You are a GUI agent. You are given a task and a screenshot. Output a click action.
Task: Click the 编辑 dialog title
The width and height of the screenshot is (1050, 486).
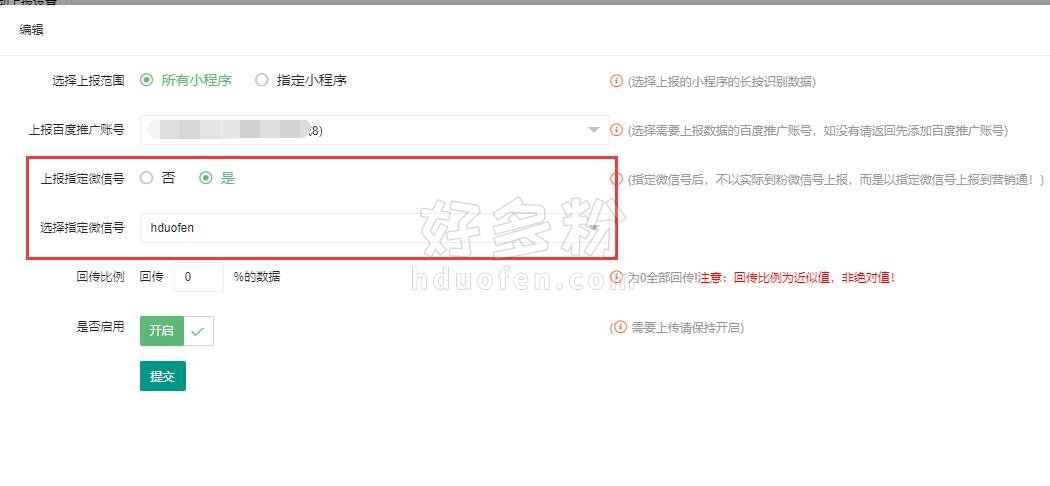pyautogui.click(x=31, y=30)
